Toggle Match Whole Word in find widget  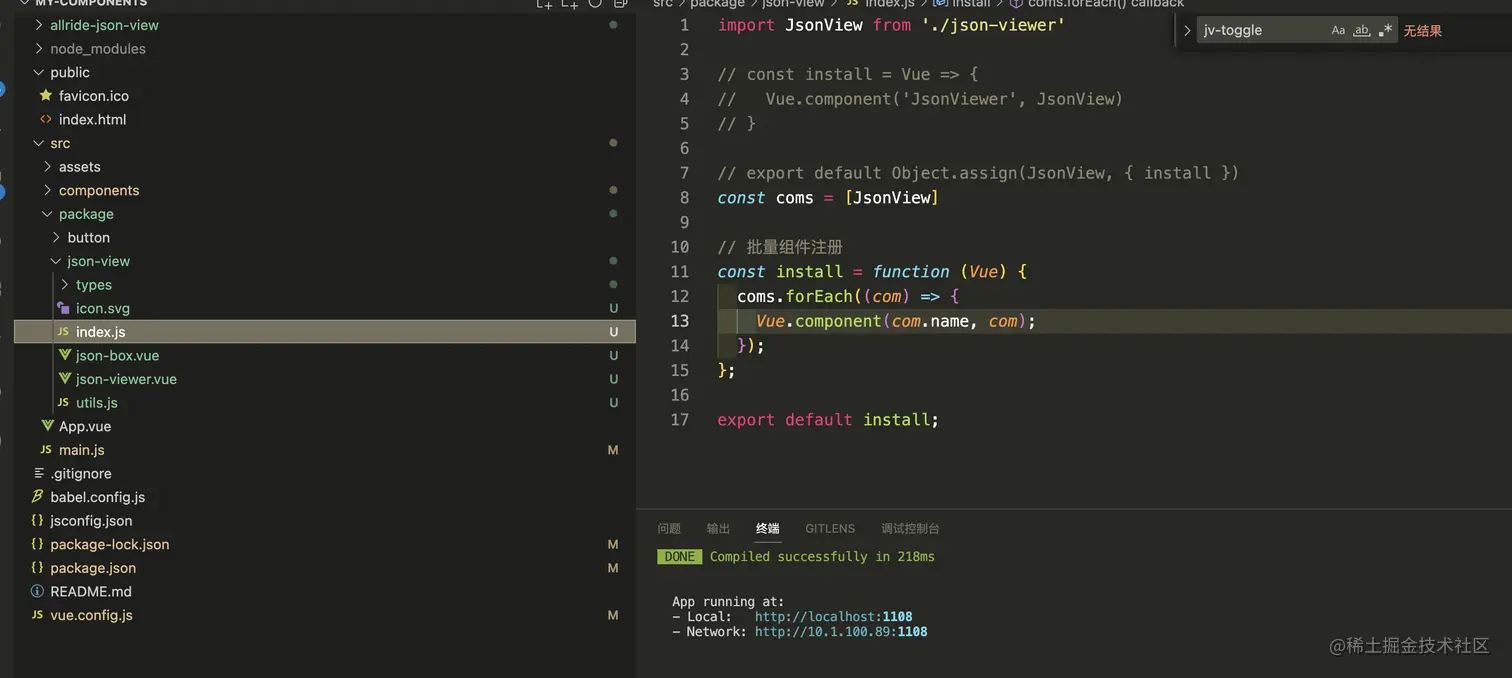(1362, 31)
